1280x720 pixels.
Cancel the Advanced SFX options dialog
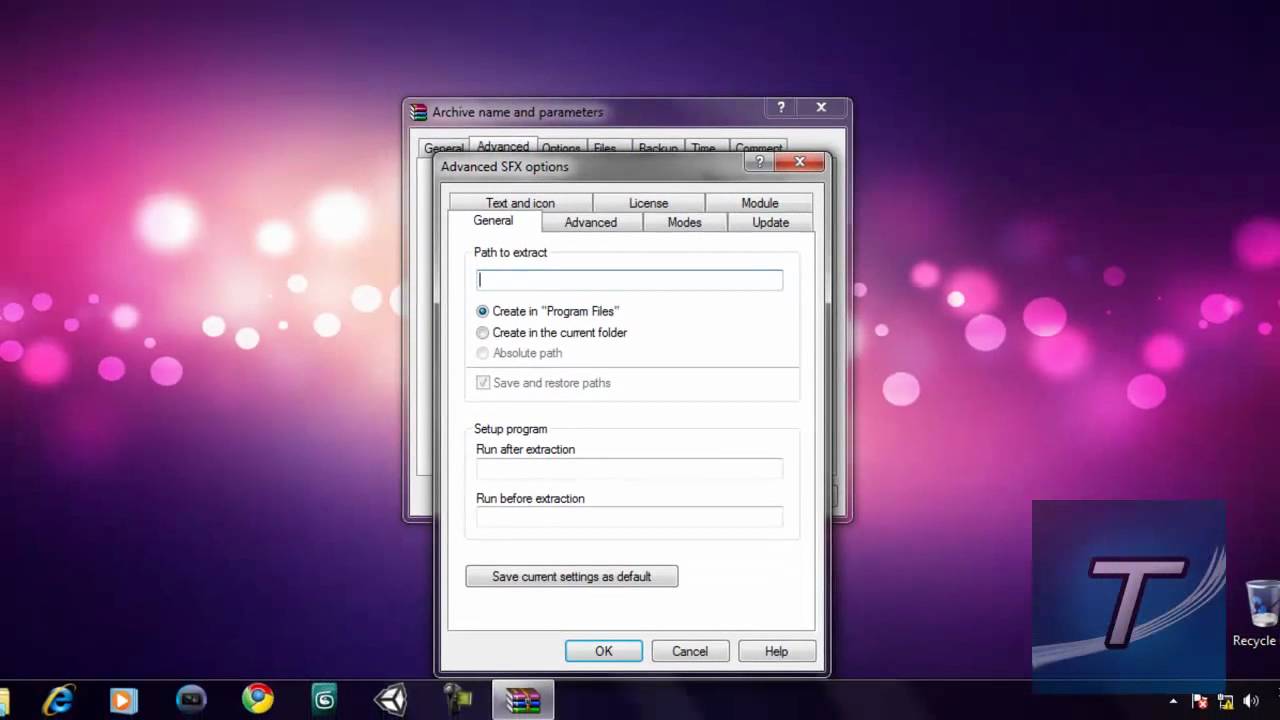(x=689, y=651)
